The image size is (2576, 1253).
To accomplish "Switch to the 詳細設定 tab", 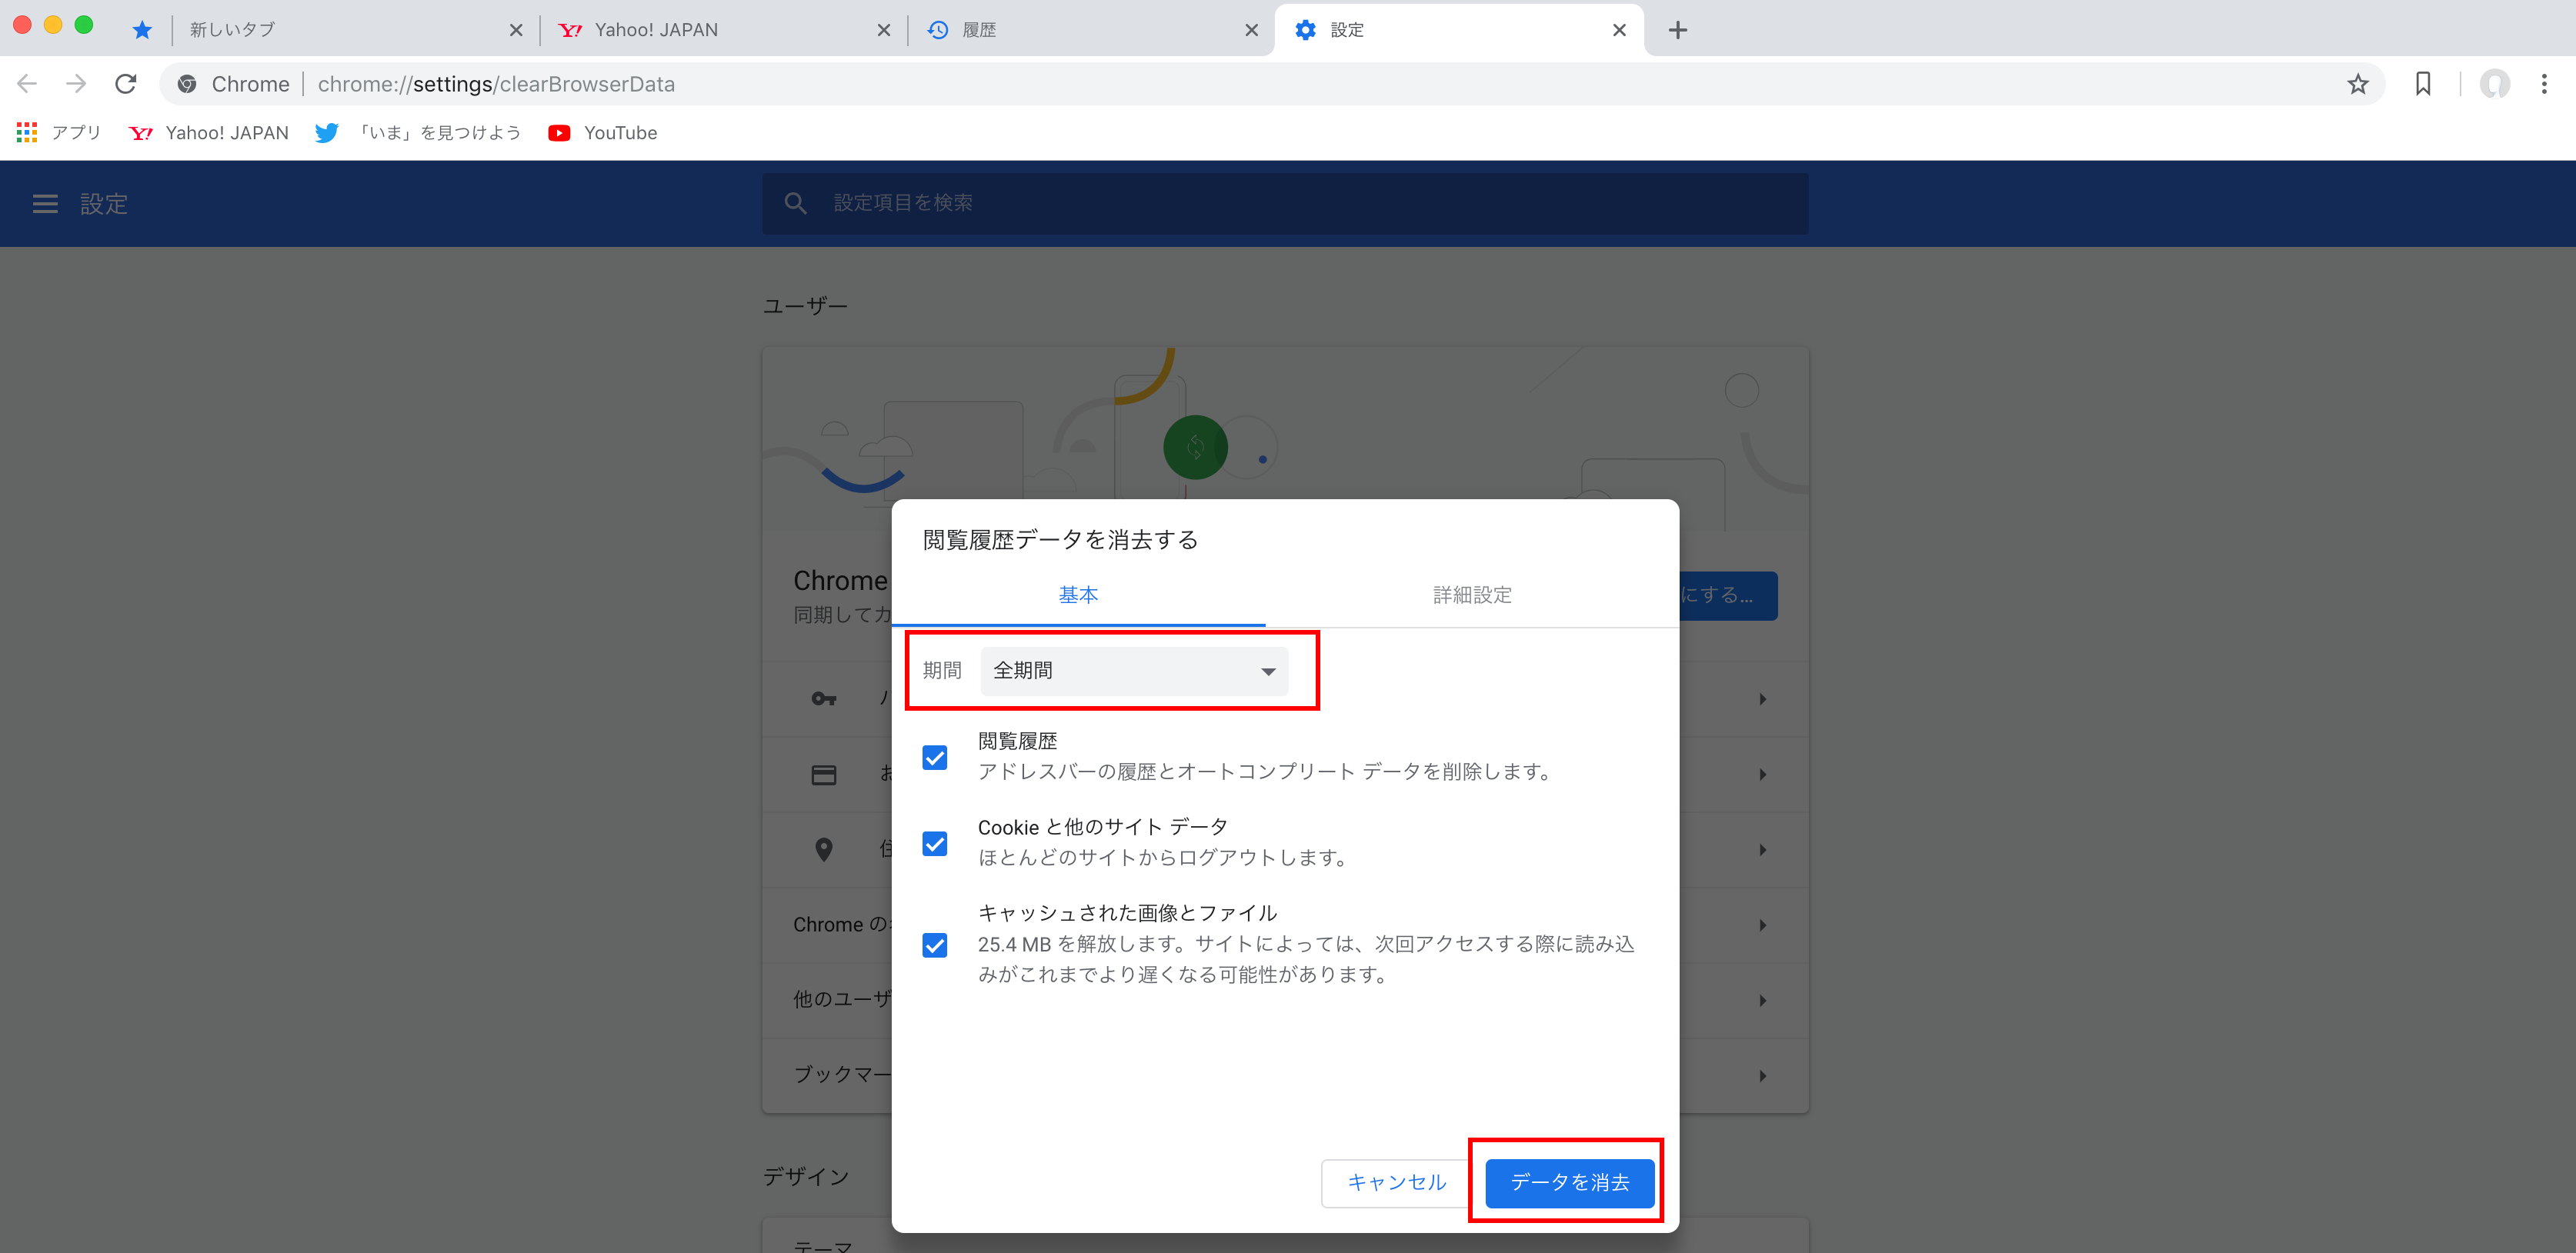I will pos(1472,595).
